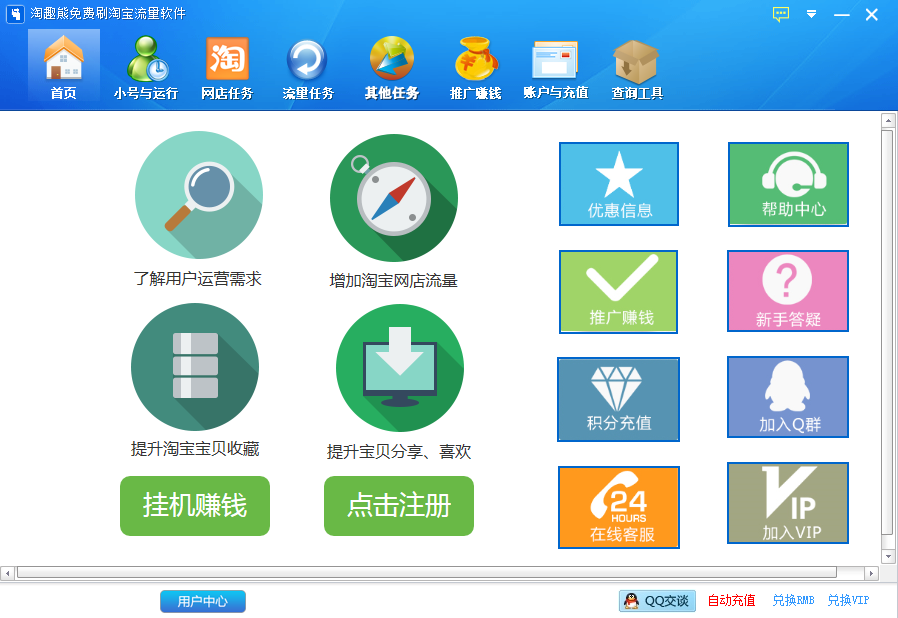Screen dimensions: 898x618
Task: Click the server 提升淘宝宝贝收藏 icon
Action: (195, 367)
